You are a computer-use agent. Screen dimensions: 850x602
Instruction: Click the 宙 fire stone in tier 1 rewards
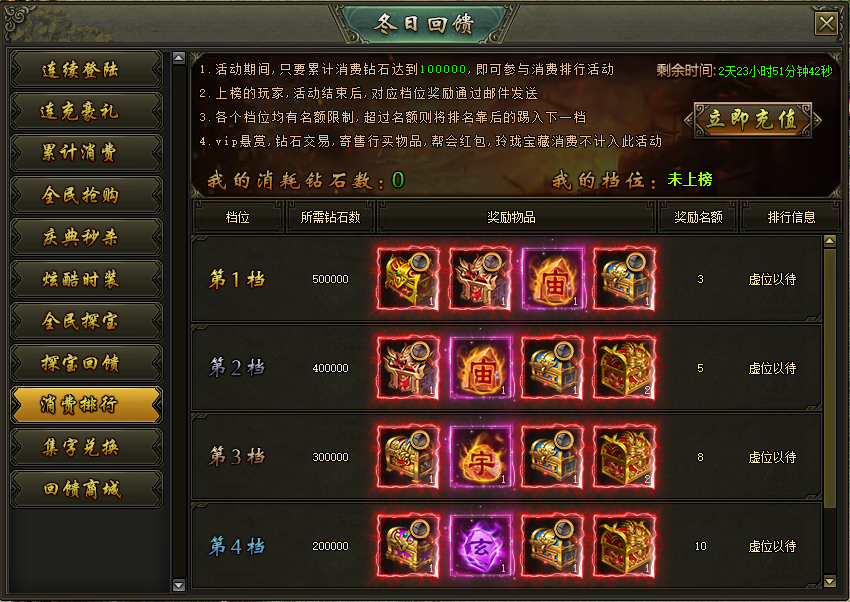[x=552, y=279]
